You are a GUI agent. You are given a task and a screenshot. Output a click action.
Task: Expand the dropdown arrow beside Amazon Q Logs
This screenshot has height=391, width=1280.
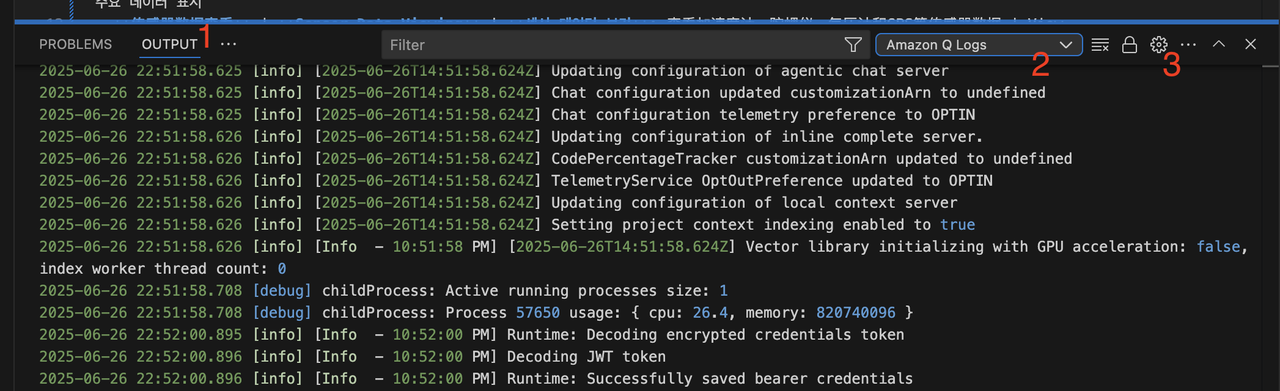point(1067,44)
